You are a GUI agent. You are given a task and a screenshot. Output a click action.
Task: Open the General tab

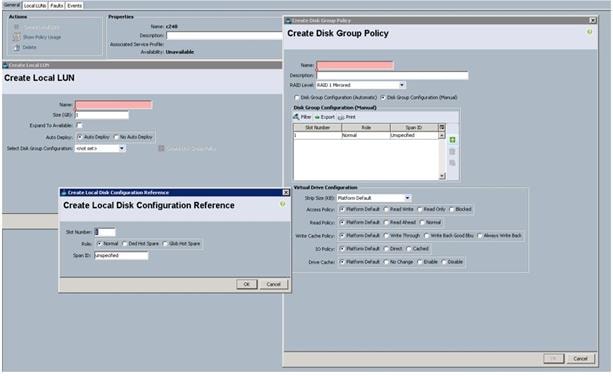[x=11, y=5]
